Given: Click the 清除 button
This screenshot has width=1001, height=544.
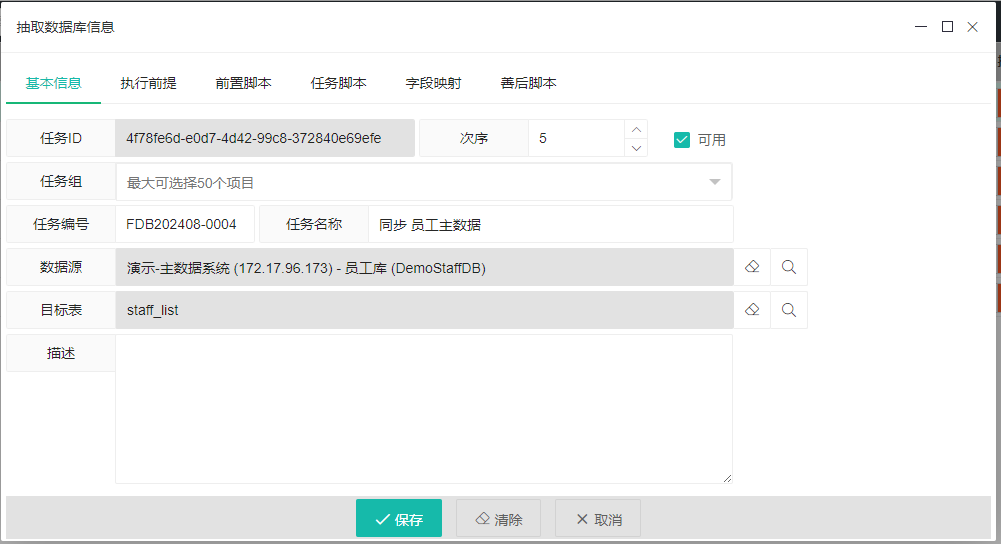Looking at the screenshot, I should tap(499, 518).
